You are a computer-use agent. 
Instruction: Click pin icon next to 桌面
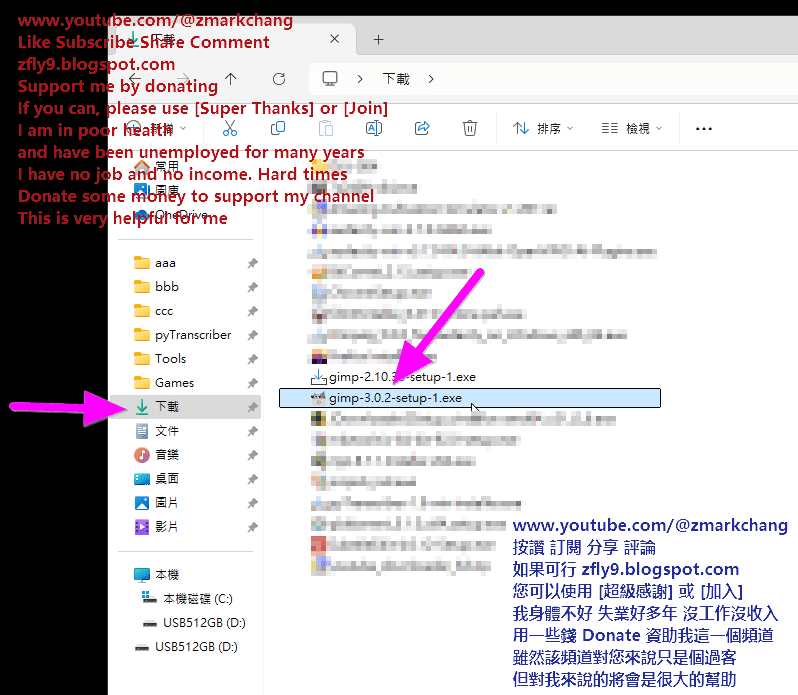click(x=252, y=479)
